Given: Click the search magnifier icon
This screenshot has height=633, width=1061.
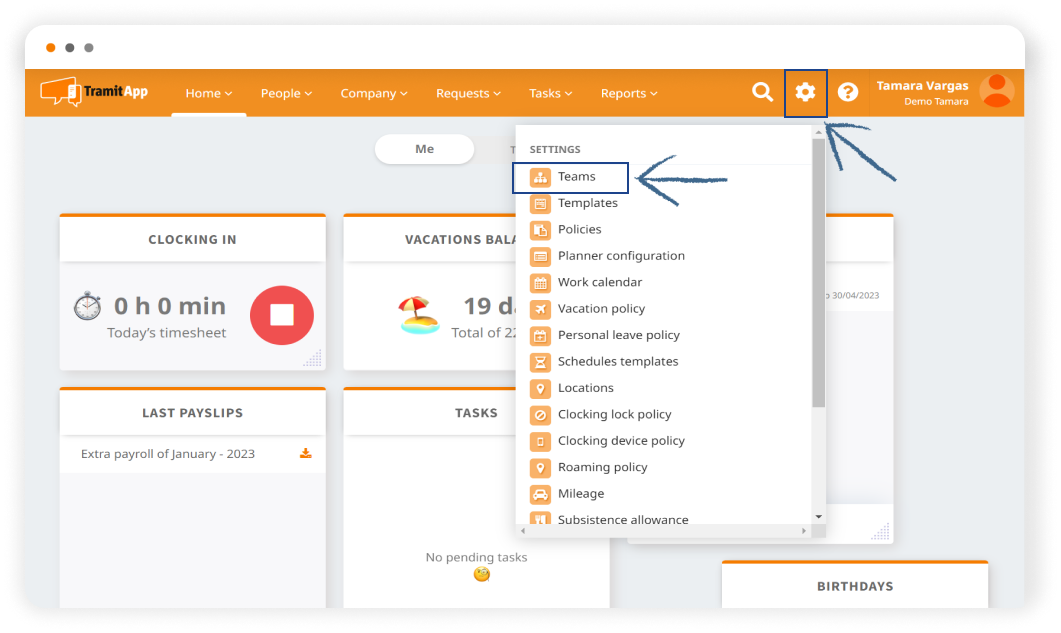Looking at the screenshot, I should click(762, 93).
